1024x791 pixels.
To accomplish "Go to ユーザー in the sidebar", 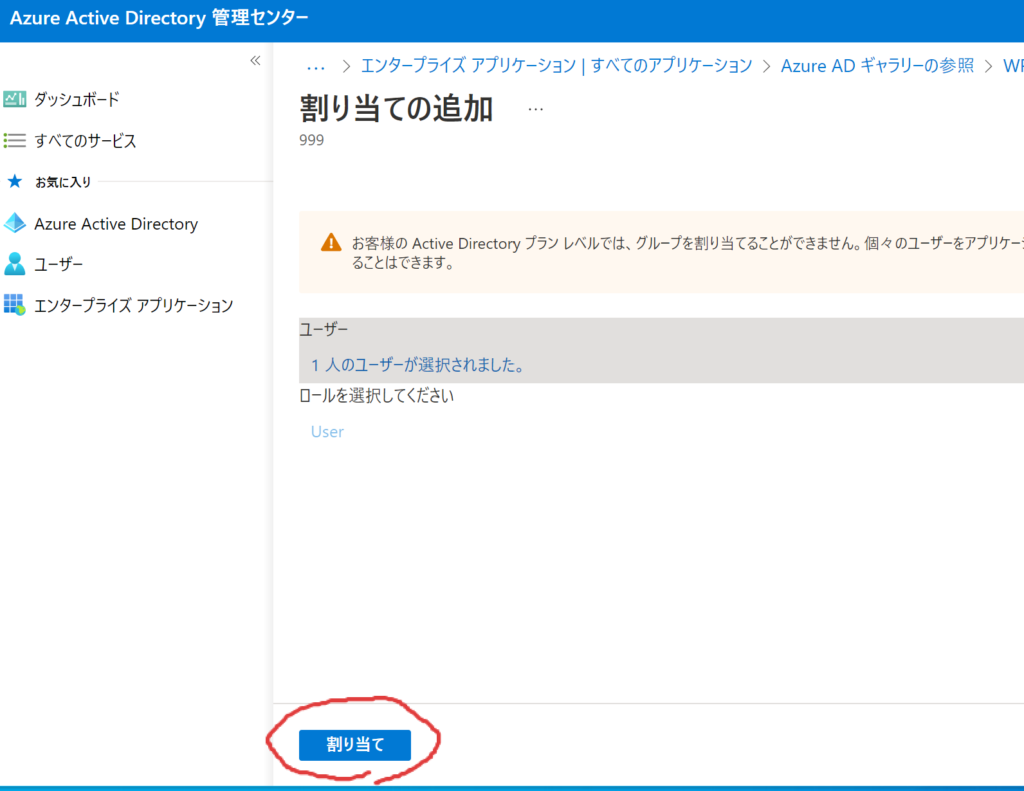I will click(x=59, y=264).
